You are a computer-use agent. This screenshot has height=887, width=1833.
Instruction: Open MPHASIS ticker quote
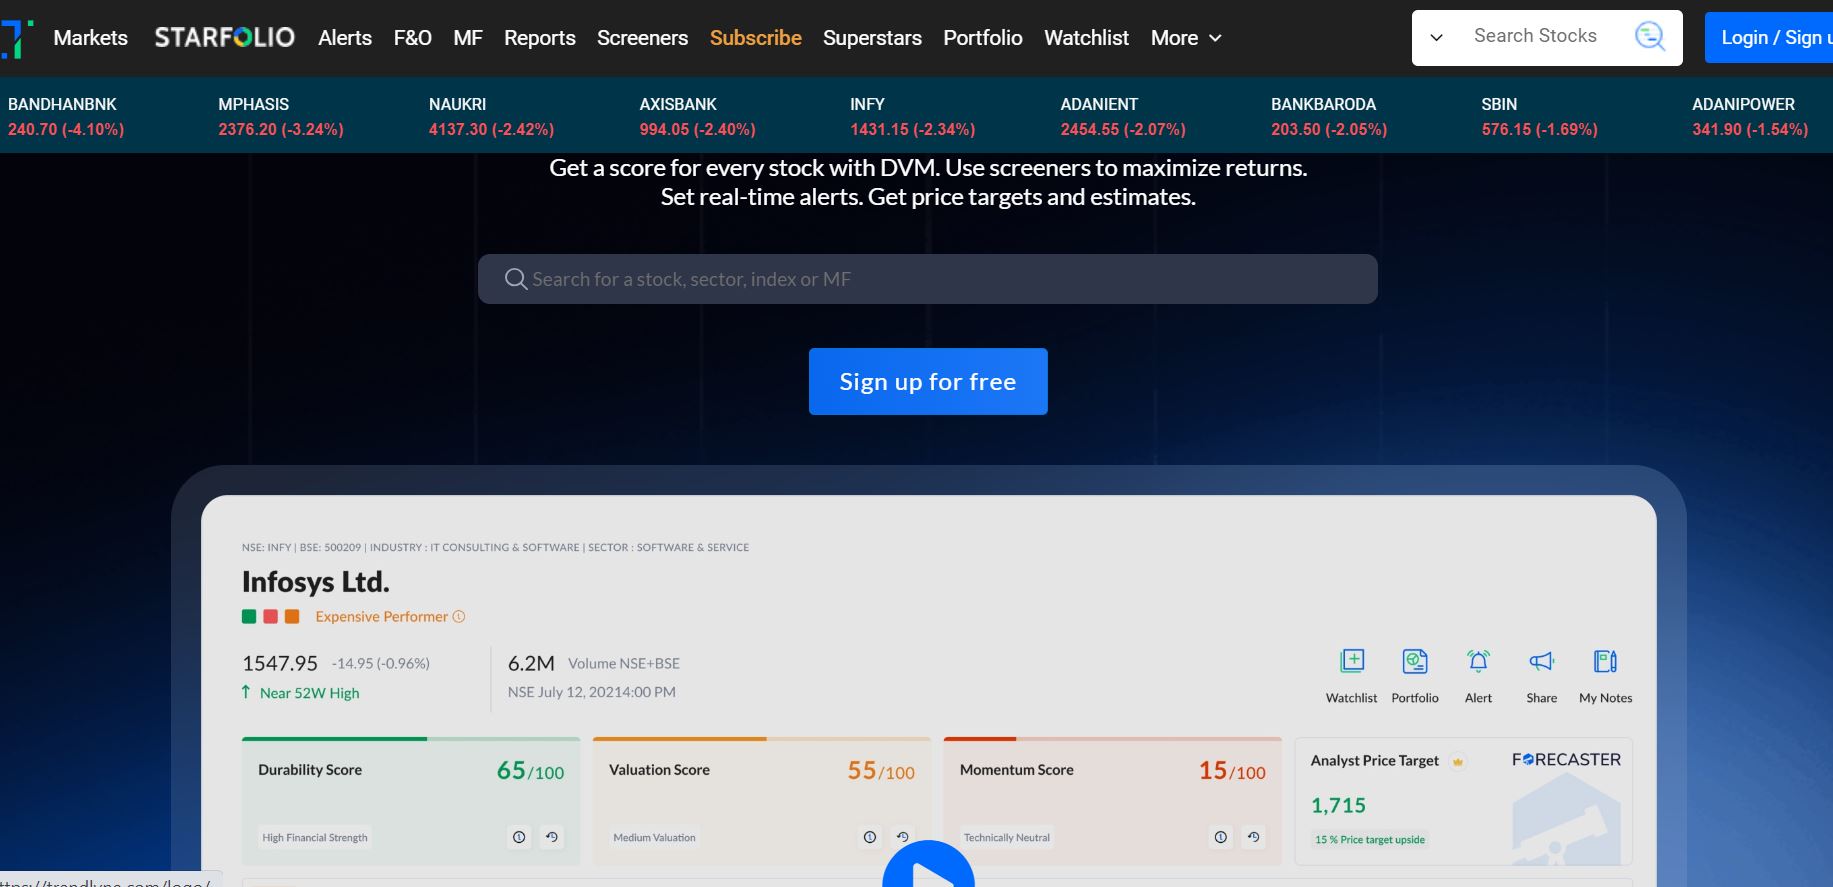[281, 116]
